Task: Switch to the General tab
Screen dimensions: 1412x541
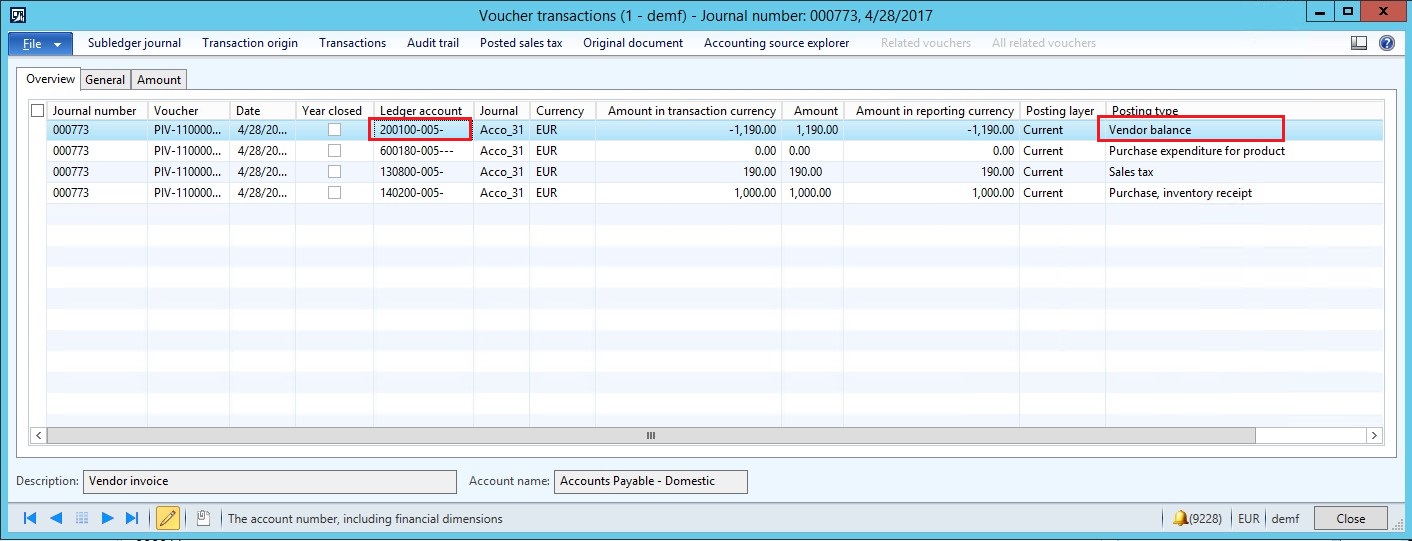Action: point(105,80)
